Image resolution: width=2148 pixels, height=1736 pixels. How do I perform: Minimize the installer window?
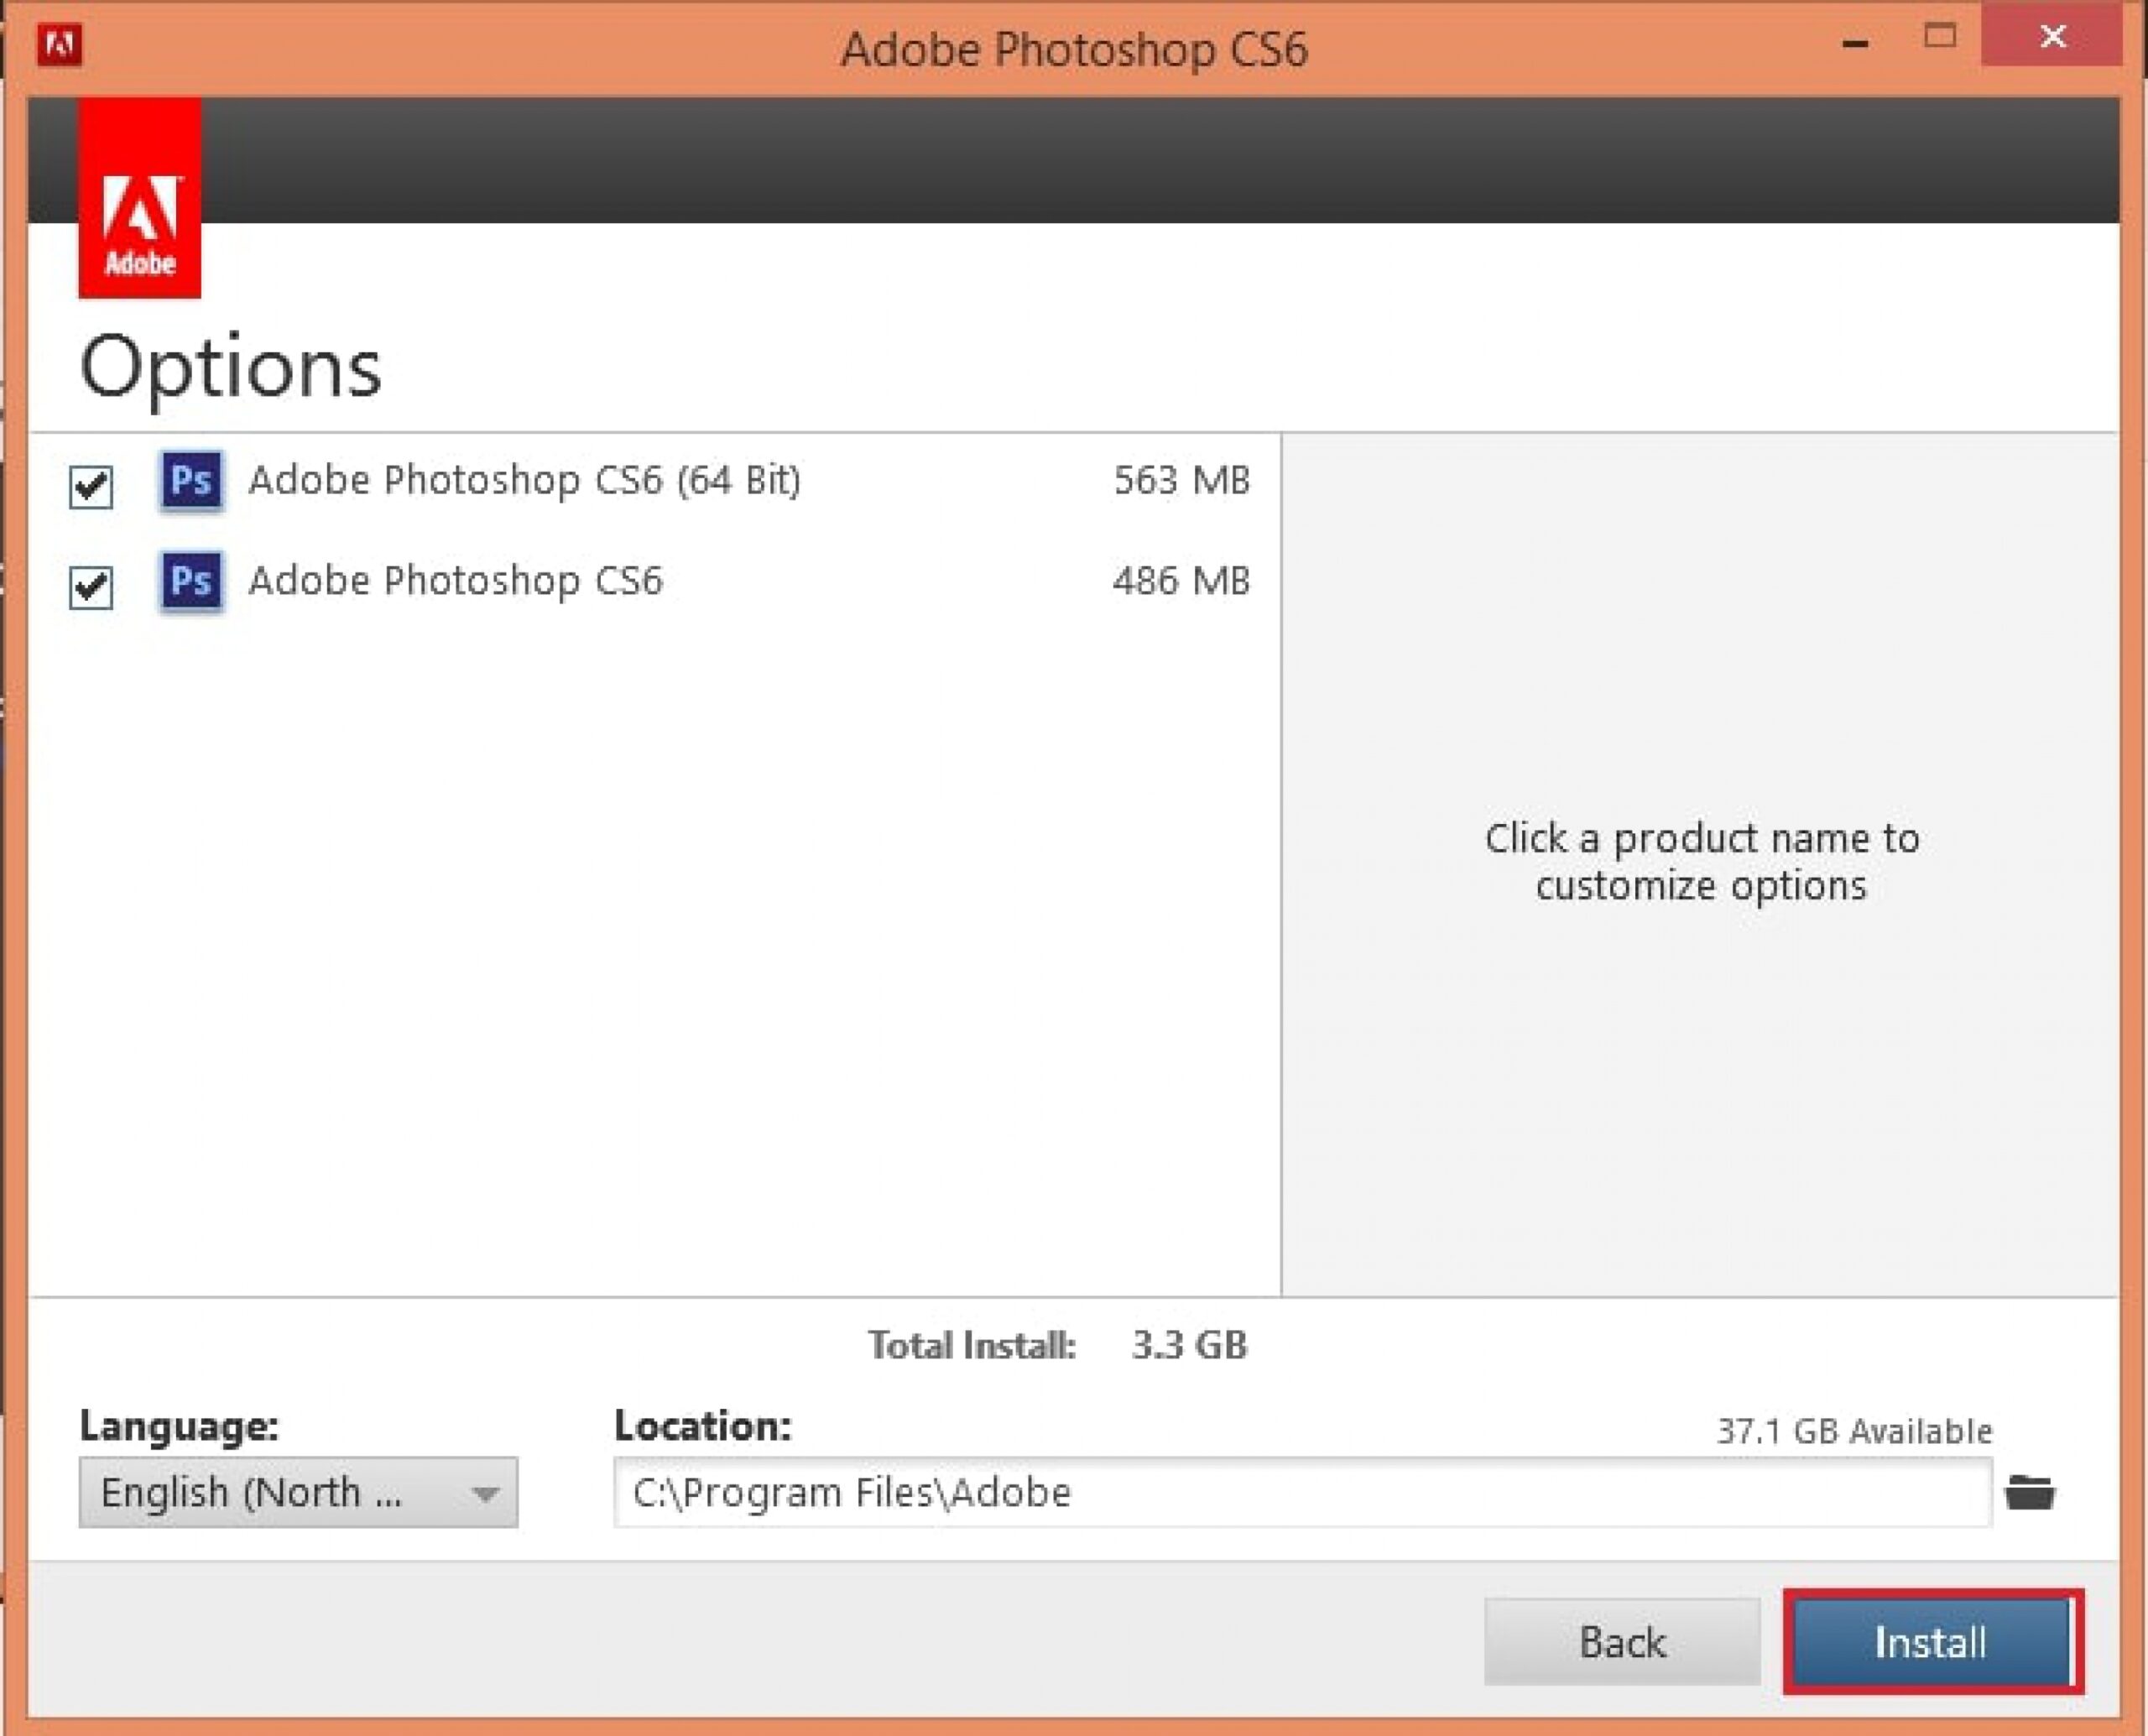coord(1855,43)
